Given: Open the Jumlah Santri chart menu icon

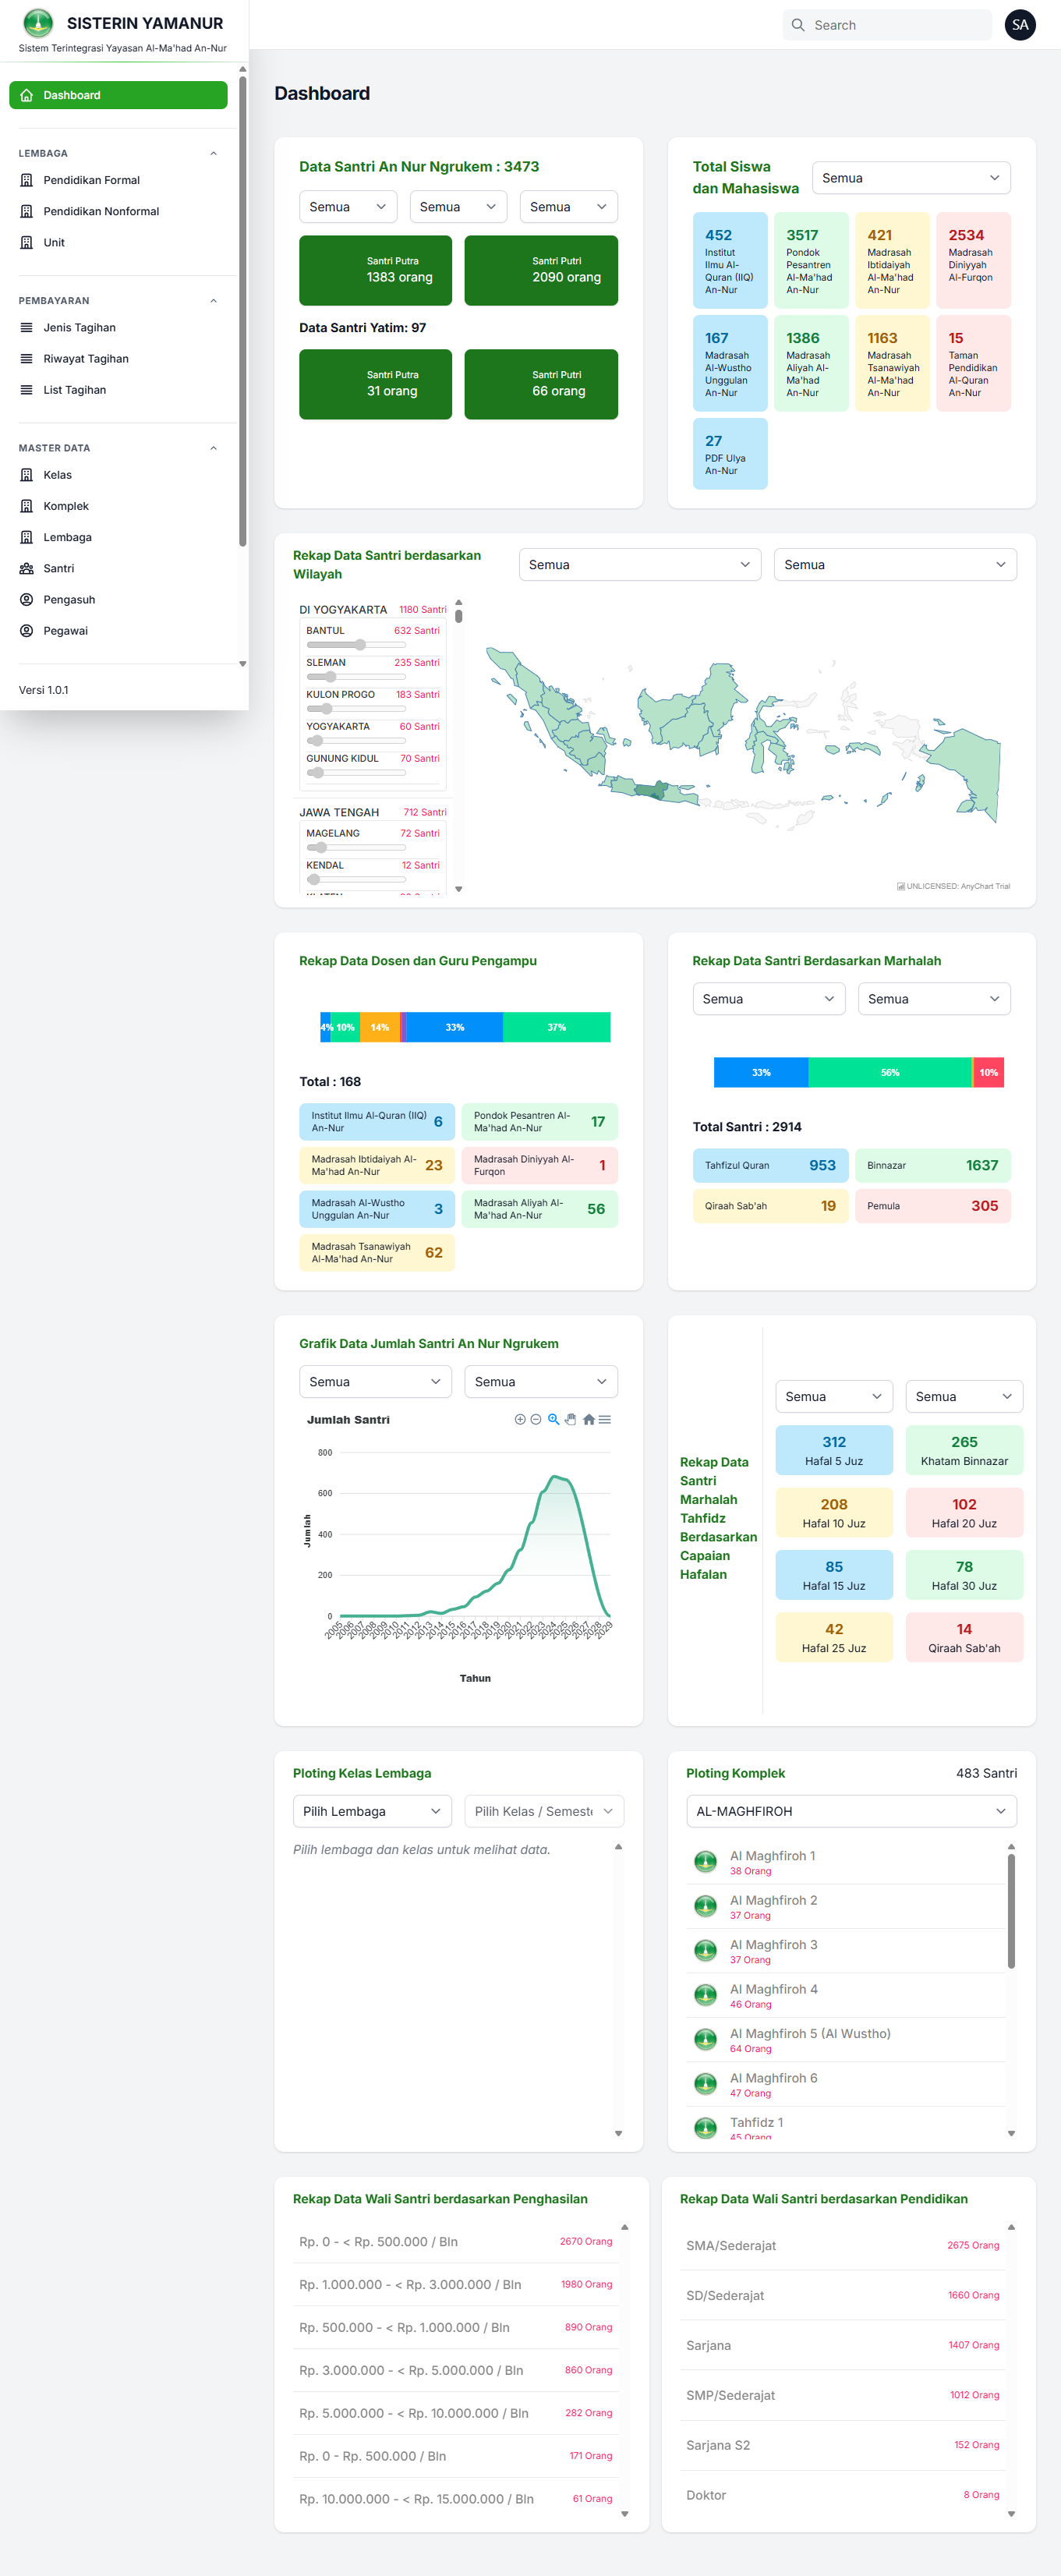Looking at the screenshot, I should point(605,1419).
